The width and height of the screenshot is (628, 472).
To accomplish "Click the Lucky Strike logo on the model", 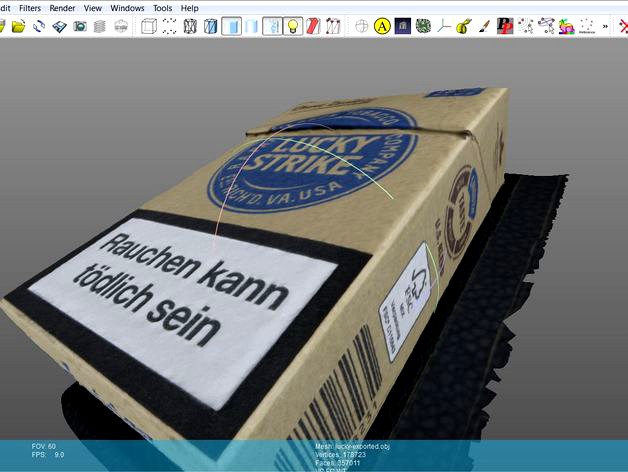I will (313, 162).
